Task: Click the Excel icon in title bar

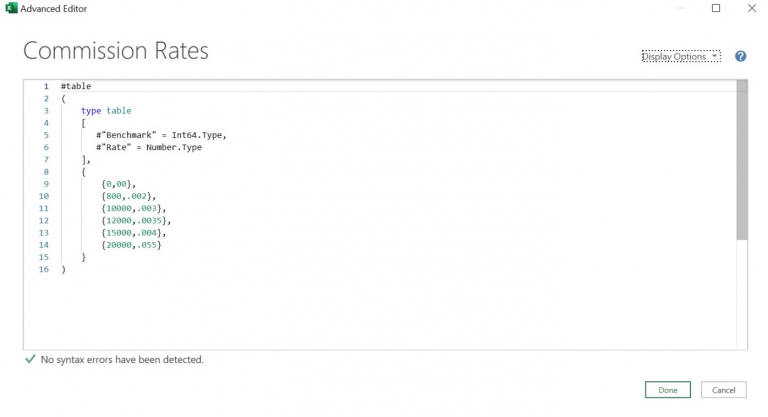Action: [x=11, y=9]
